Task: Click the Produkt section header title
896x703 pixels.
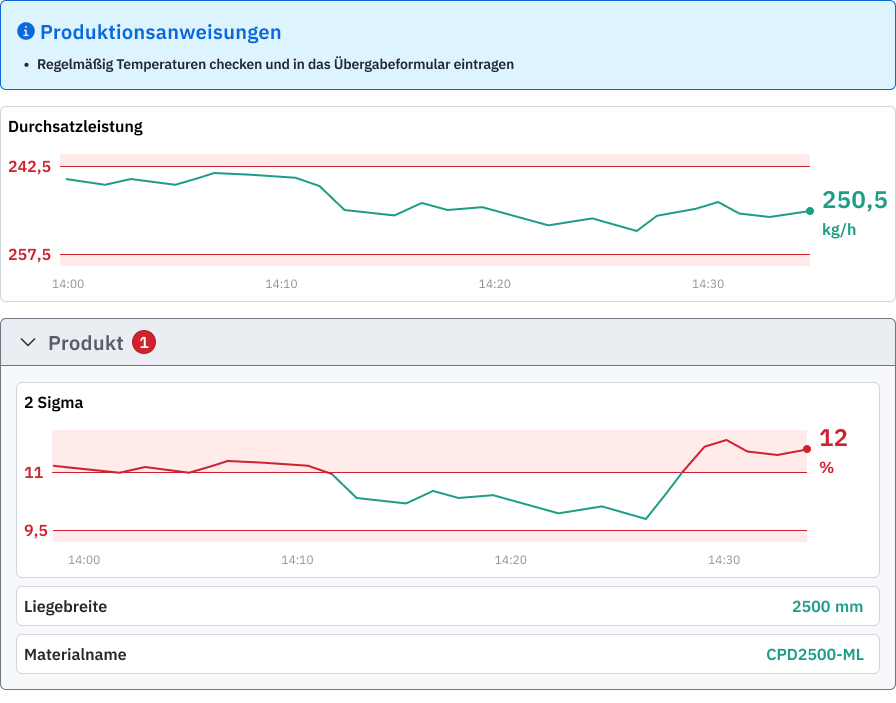Action: pyautogui.click(x=85, y=343)
